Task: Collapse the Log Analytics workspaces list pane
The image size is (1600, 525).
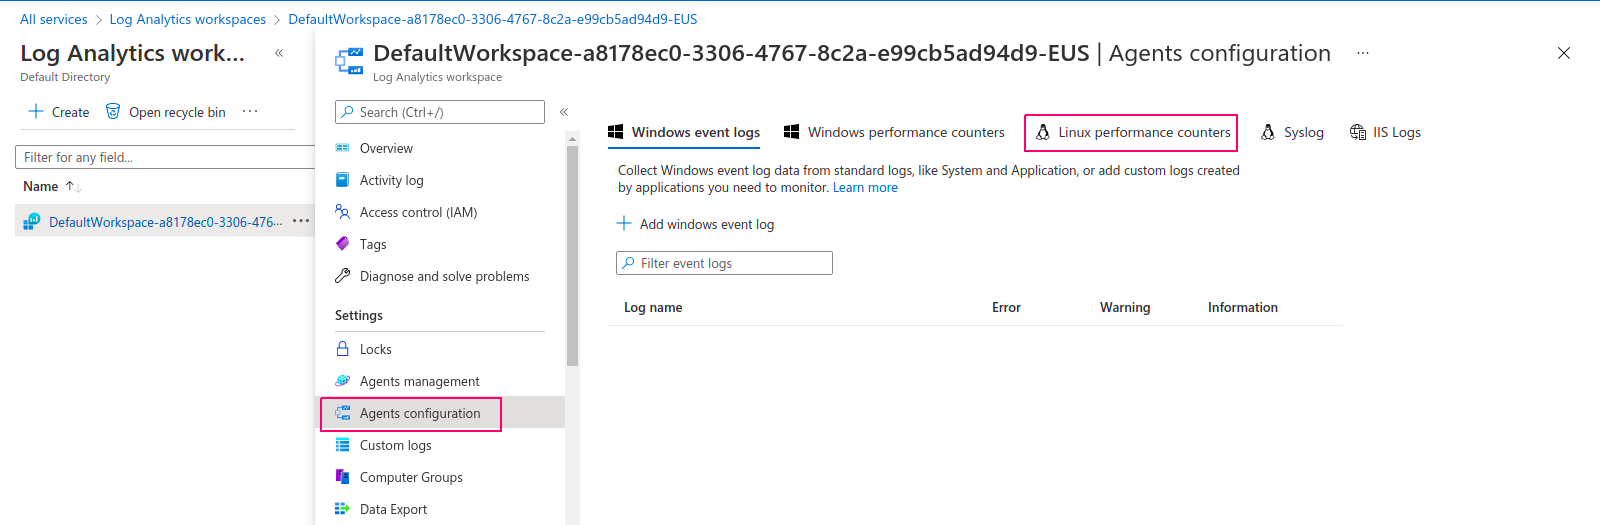Action: (279, 53)
